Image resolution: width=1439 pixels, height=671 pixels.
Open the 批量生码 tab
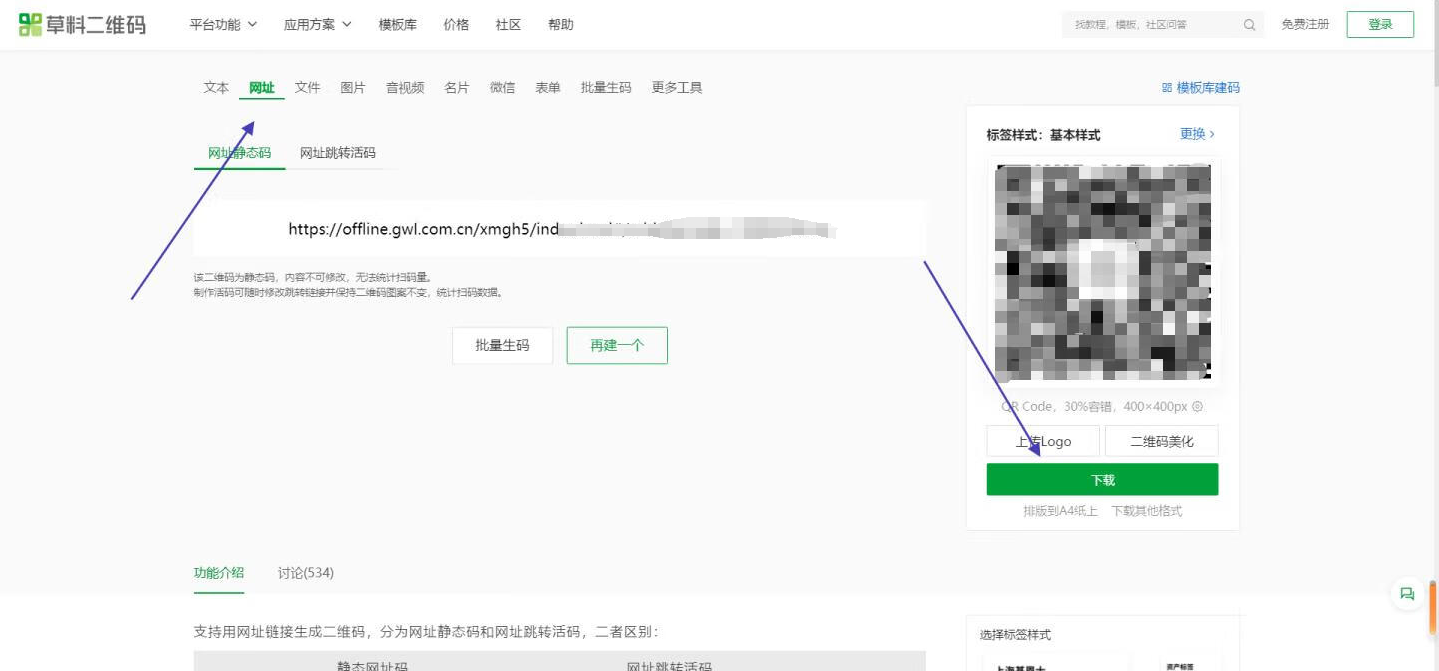[x=606, y=88]
